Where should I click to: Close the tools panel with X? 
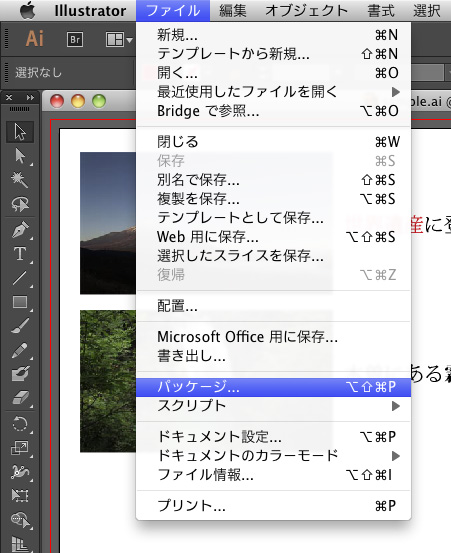click(x=9, y=98)
